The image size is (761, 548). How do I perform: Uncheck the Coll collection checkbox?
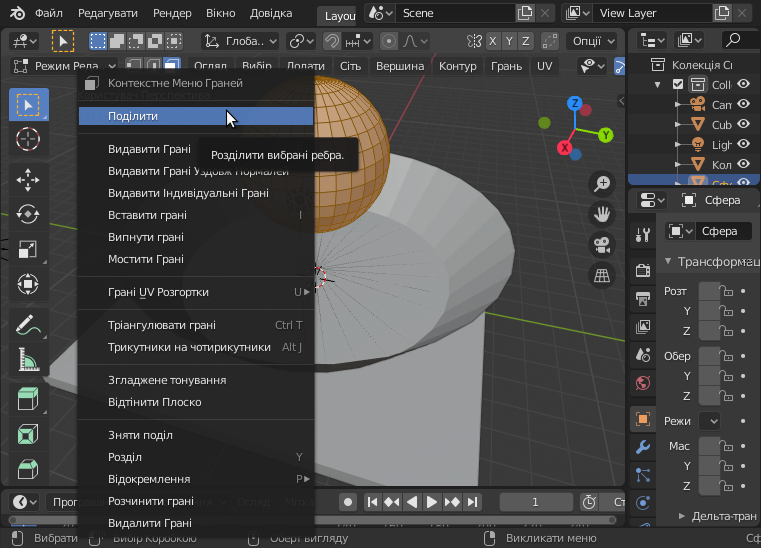(678, 84)
